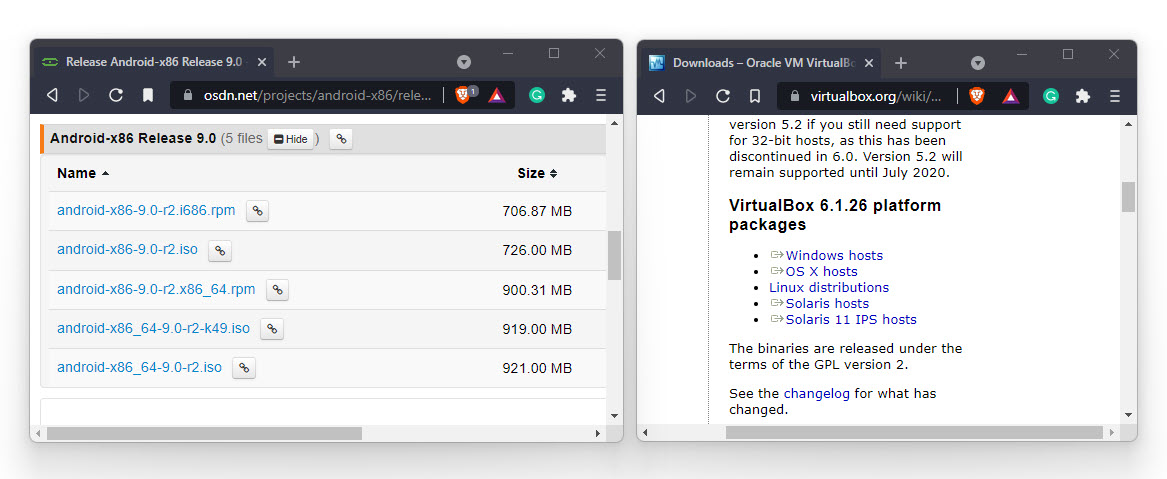Hide the Android-x86 Release 9.0 file list
The width and height of the screenshot is (1167, 479).
[290, 139]
